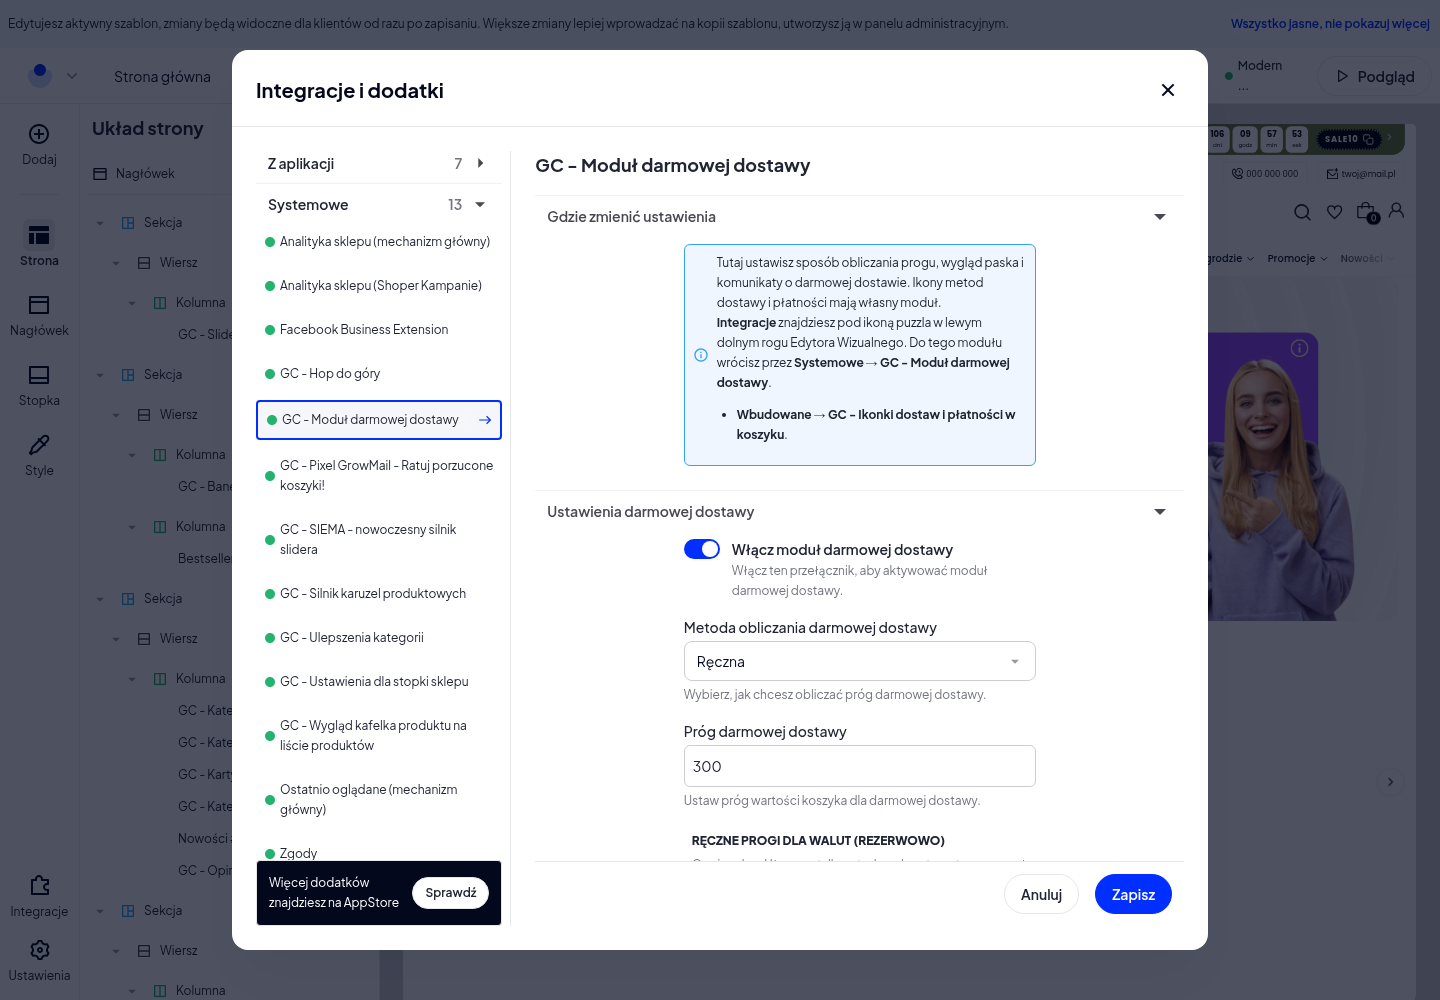Select GC - Silnik karuzel produktowych
1440x1000 pixels.
(x=378, y=594)
